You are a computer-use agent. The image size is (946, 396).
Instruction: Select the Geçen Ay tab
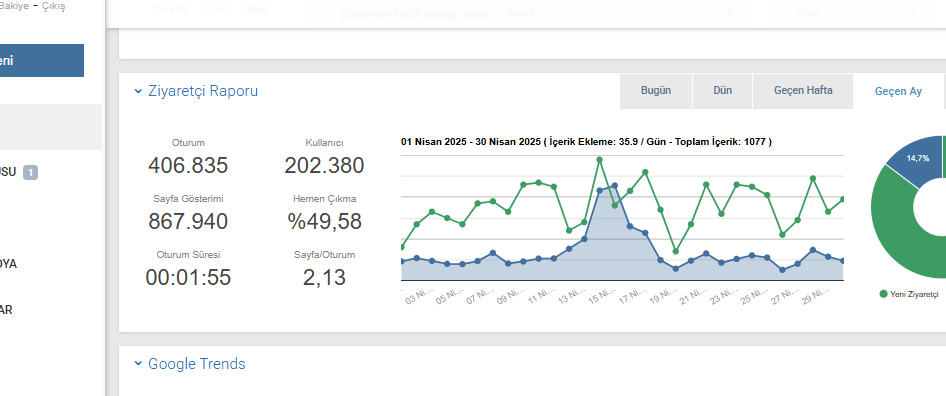point(898,92)
